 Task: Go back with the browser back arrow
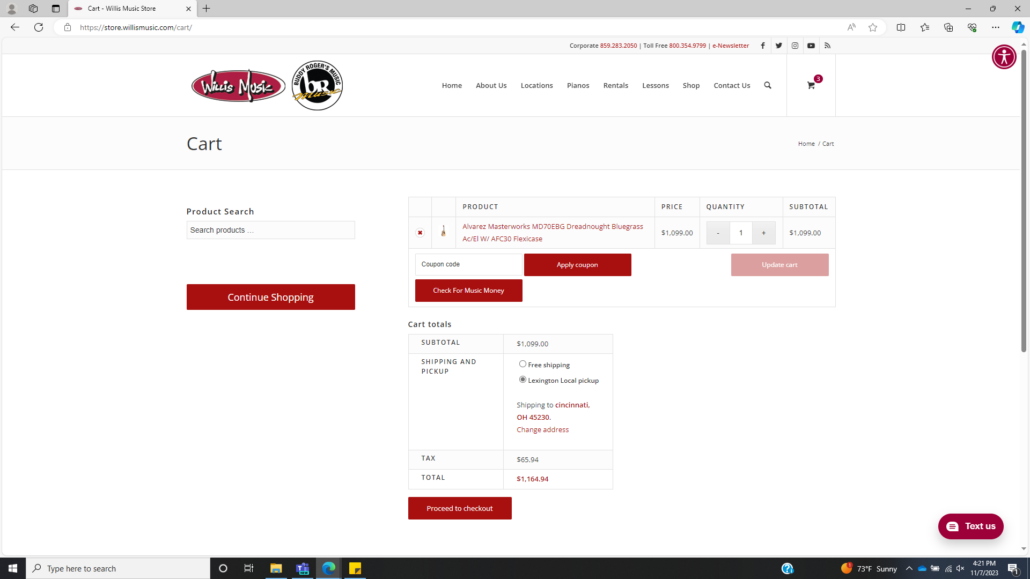tap(14, 28)
